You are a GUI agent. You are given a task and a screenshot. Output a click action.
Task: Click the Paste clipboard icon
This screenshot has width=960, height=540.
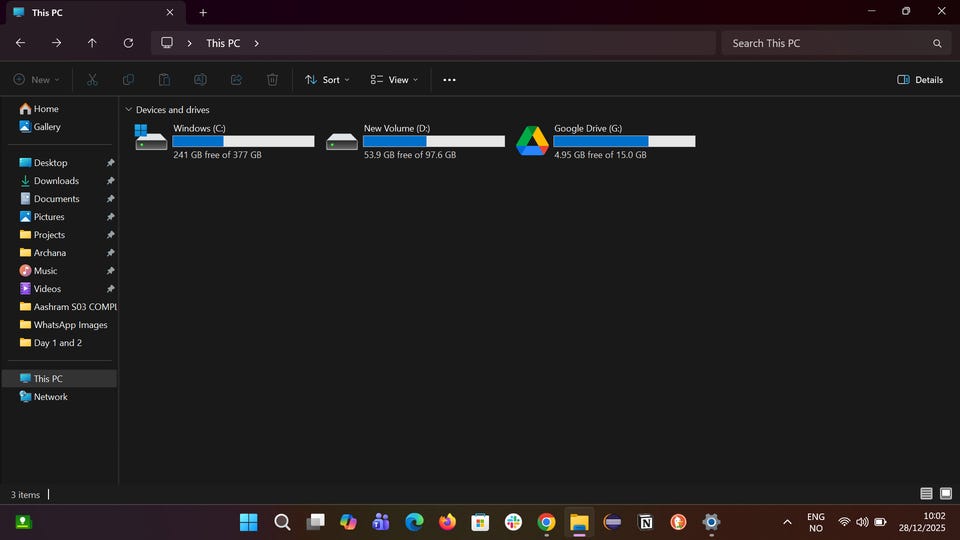point(164,80)
